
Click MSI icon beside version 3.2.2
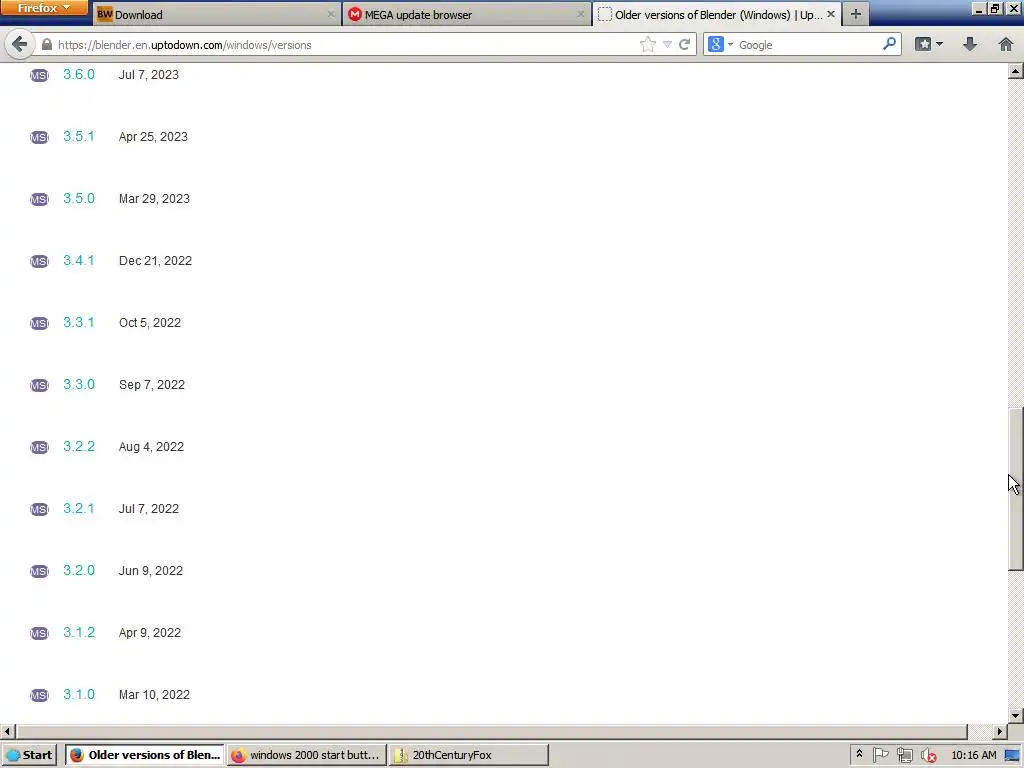39,447
